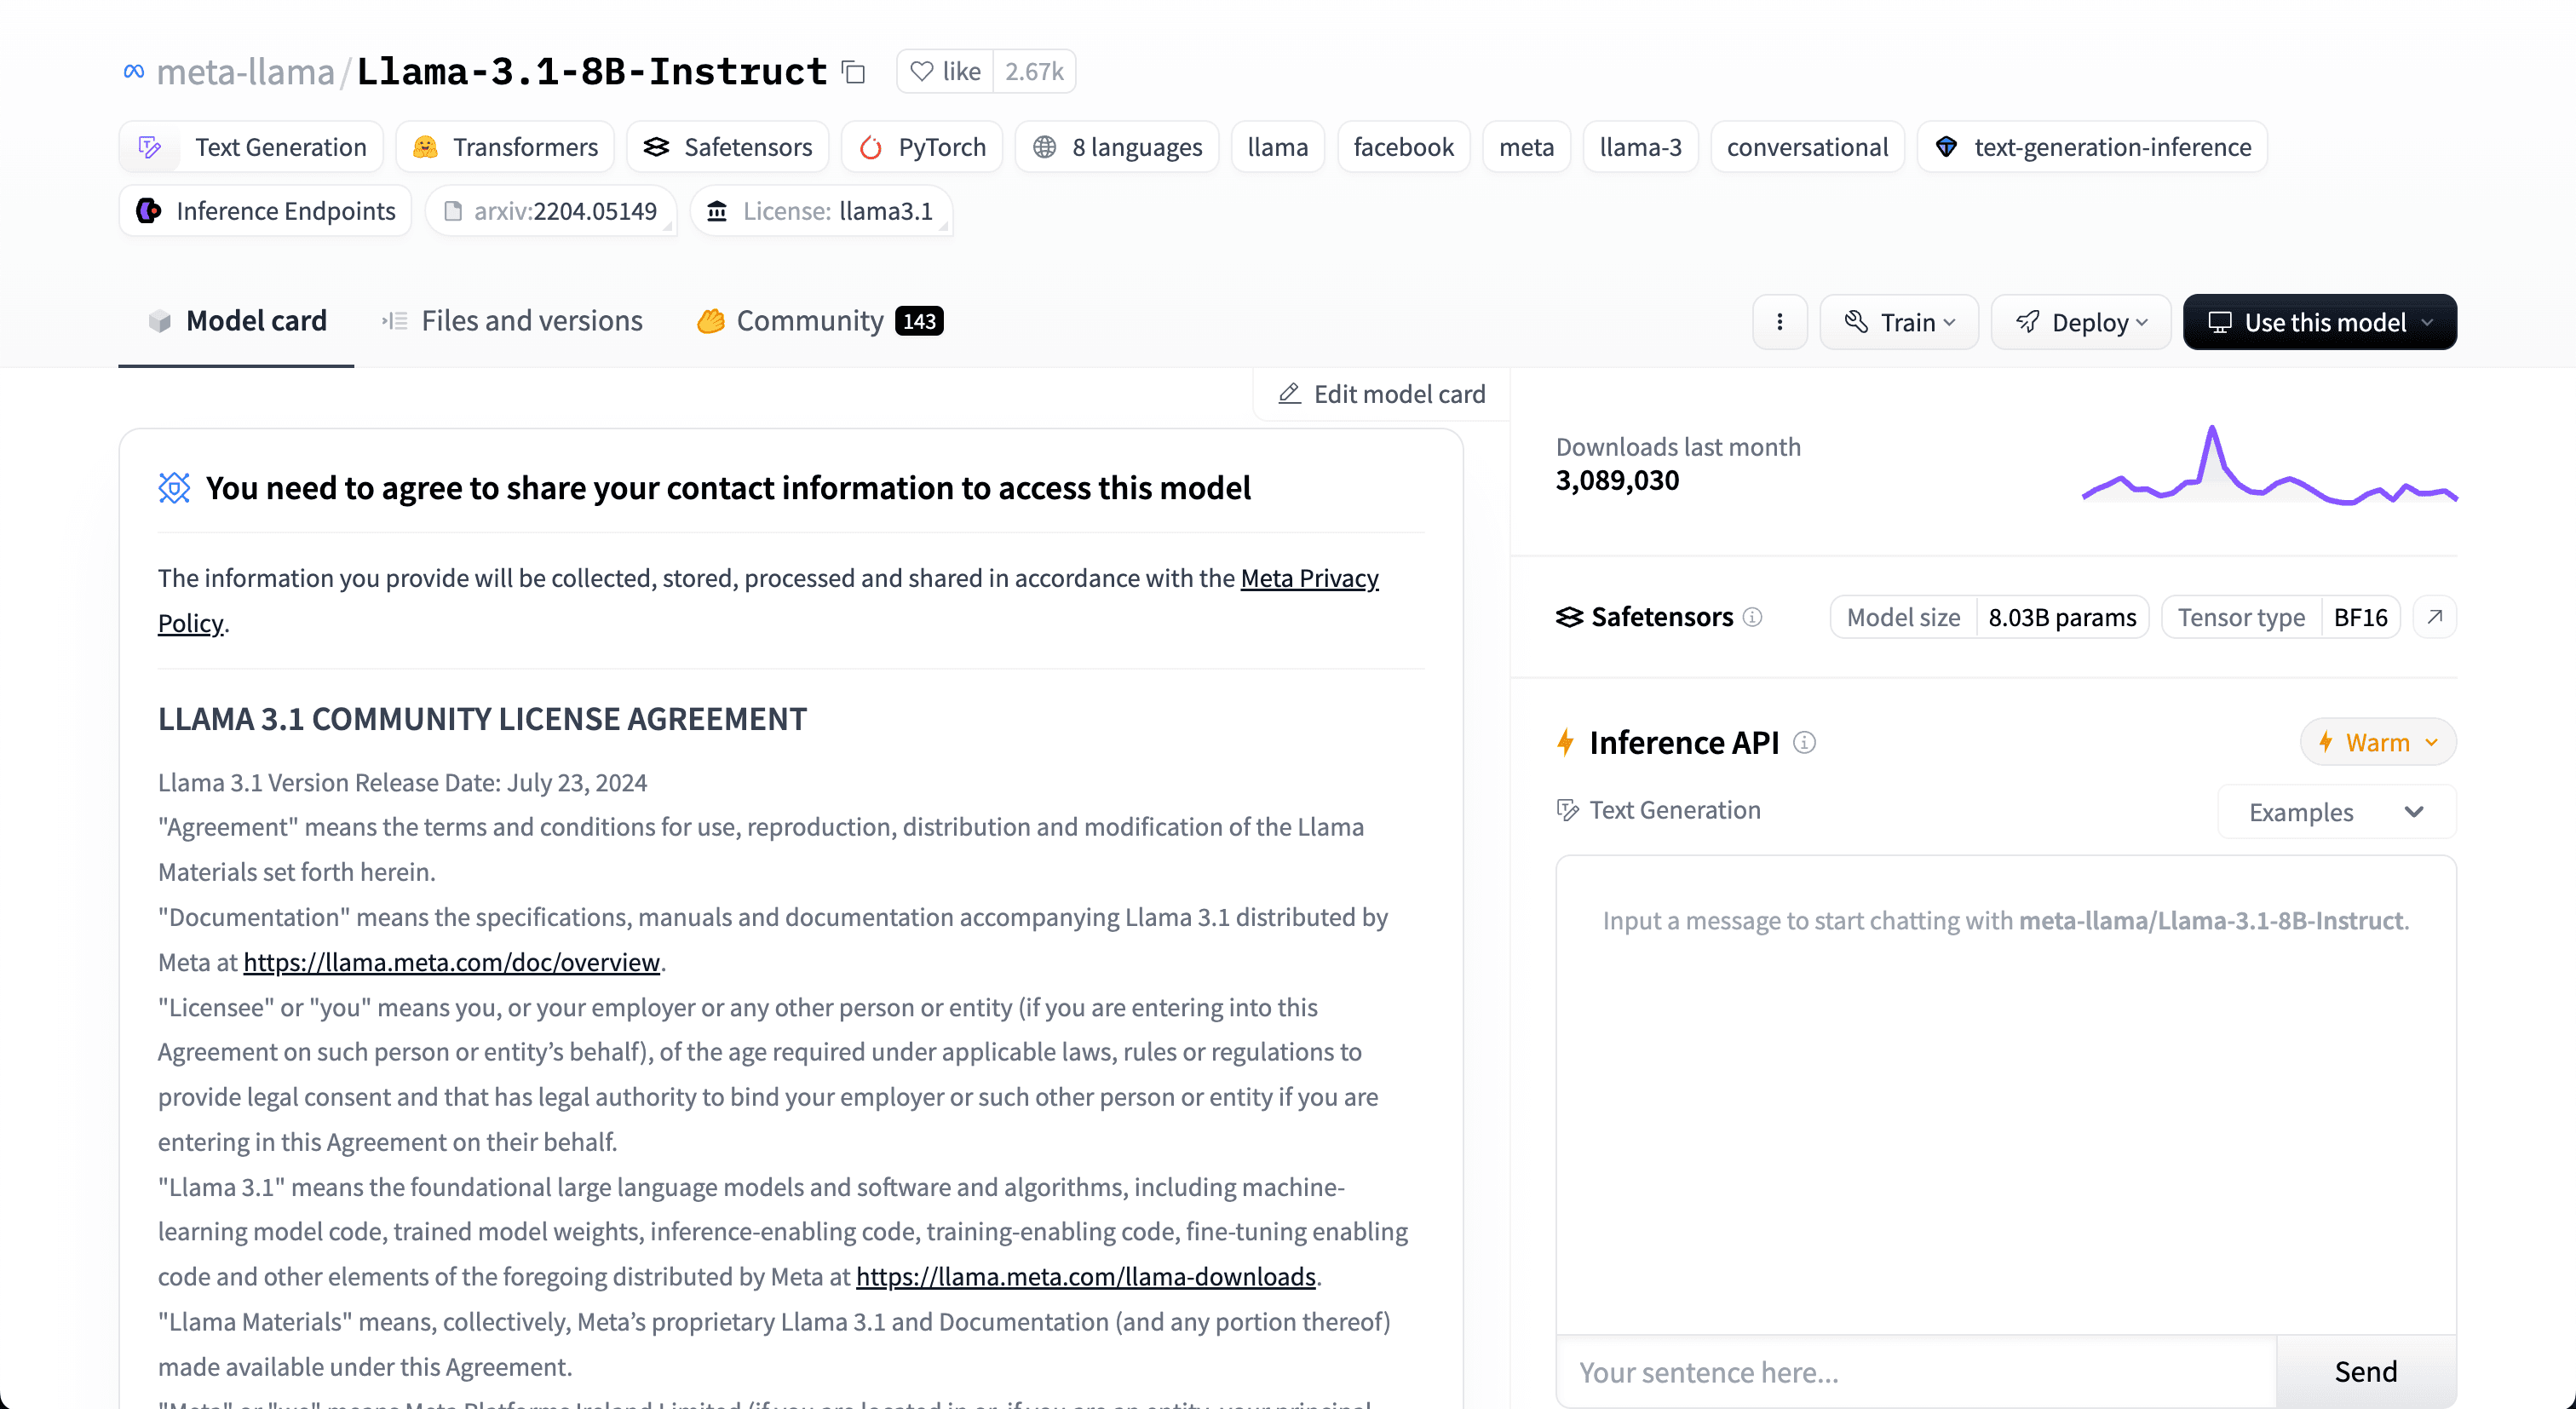Open the three-dot more options menu
The width and height of the screenshot is (2576, 1409).
[x=1779, y=322]
